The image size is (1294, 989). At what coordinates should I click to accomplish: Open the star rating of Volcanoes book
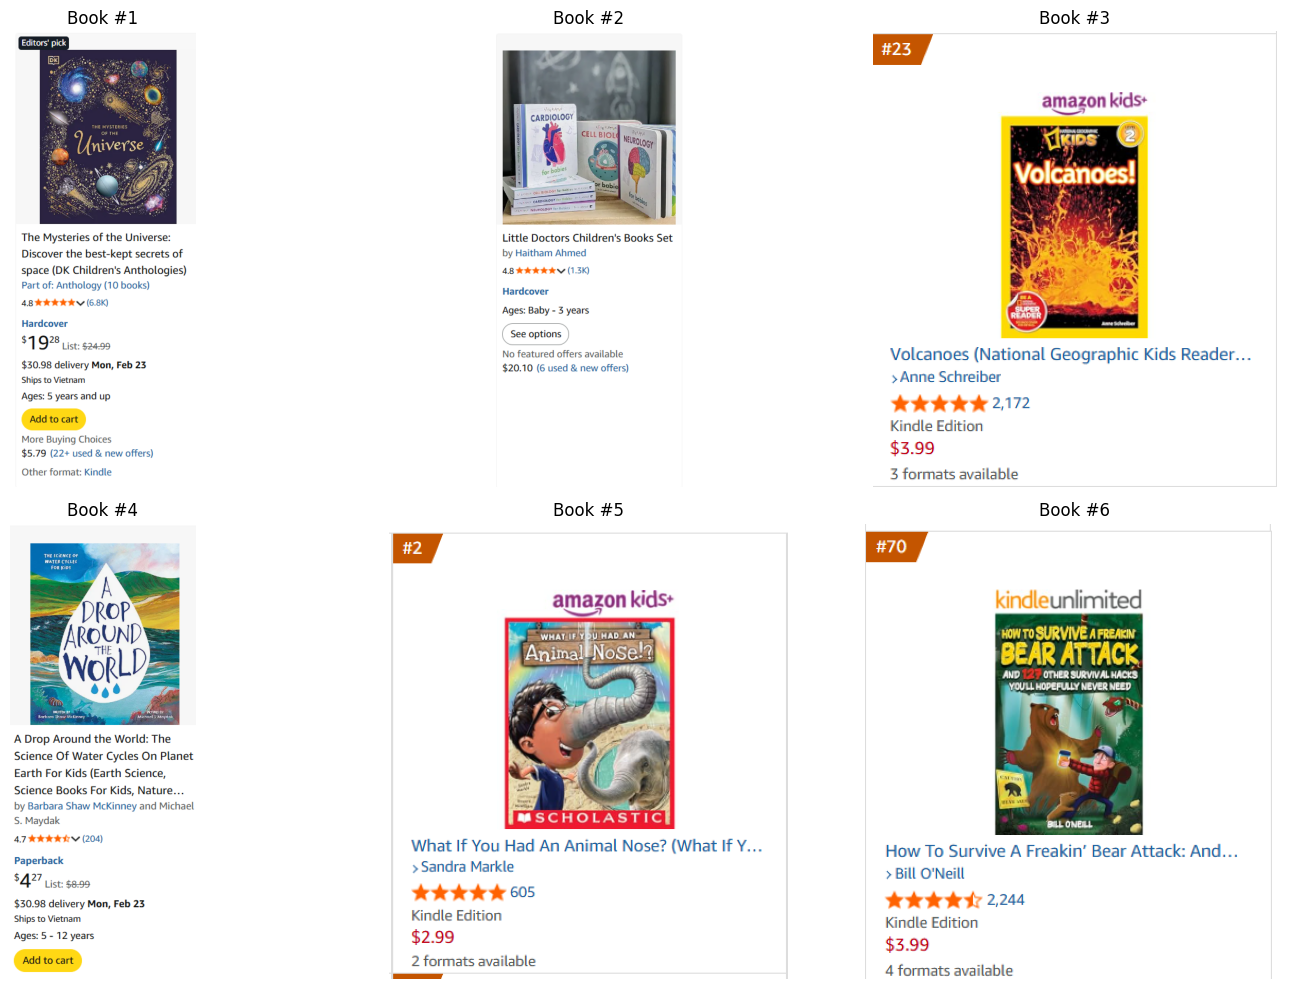(x=939, y=403)
